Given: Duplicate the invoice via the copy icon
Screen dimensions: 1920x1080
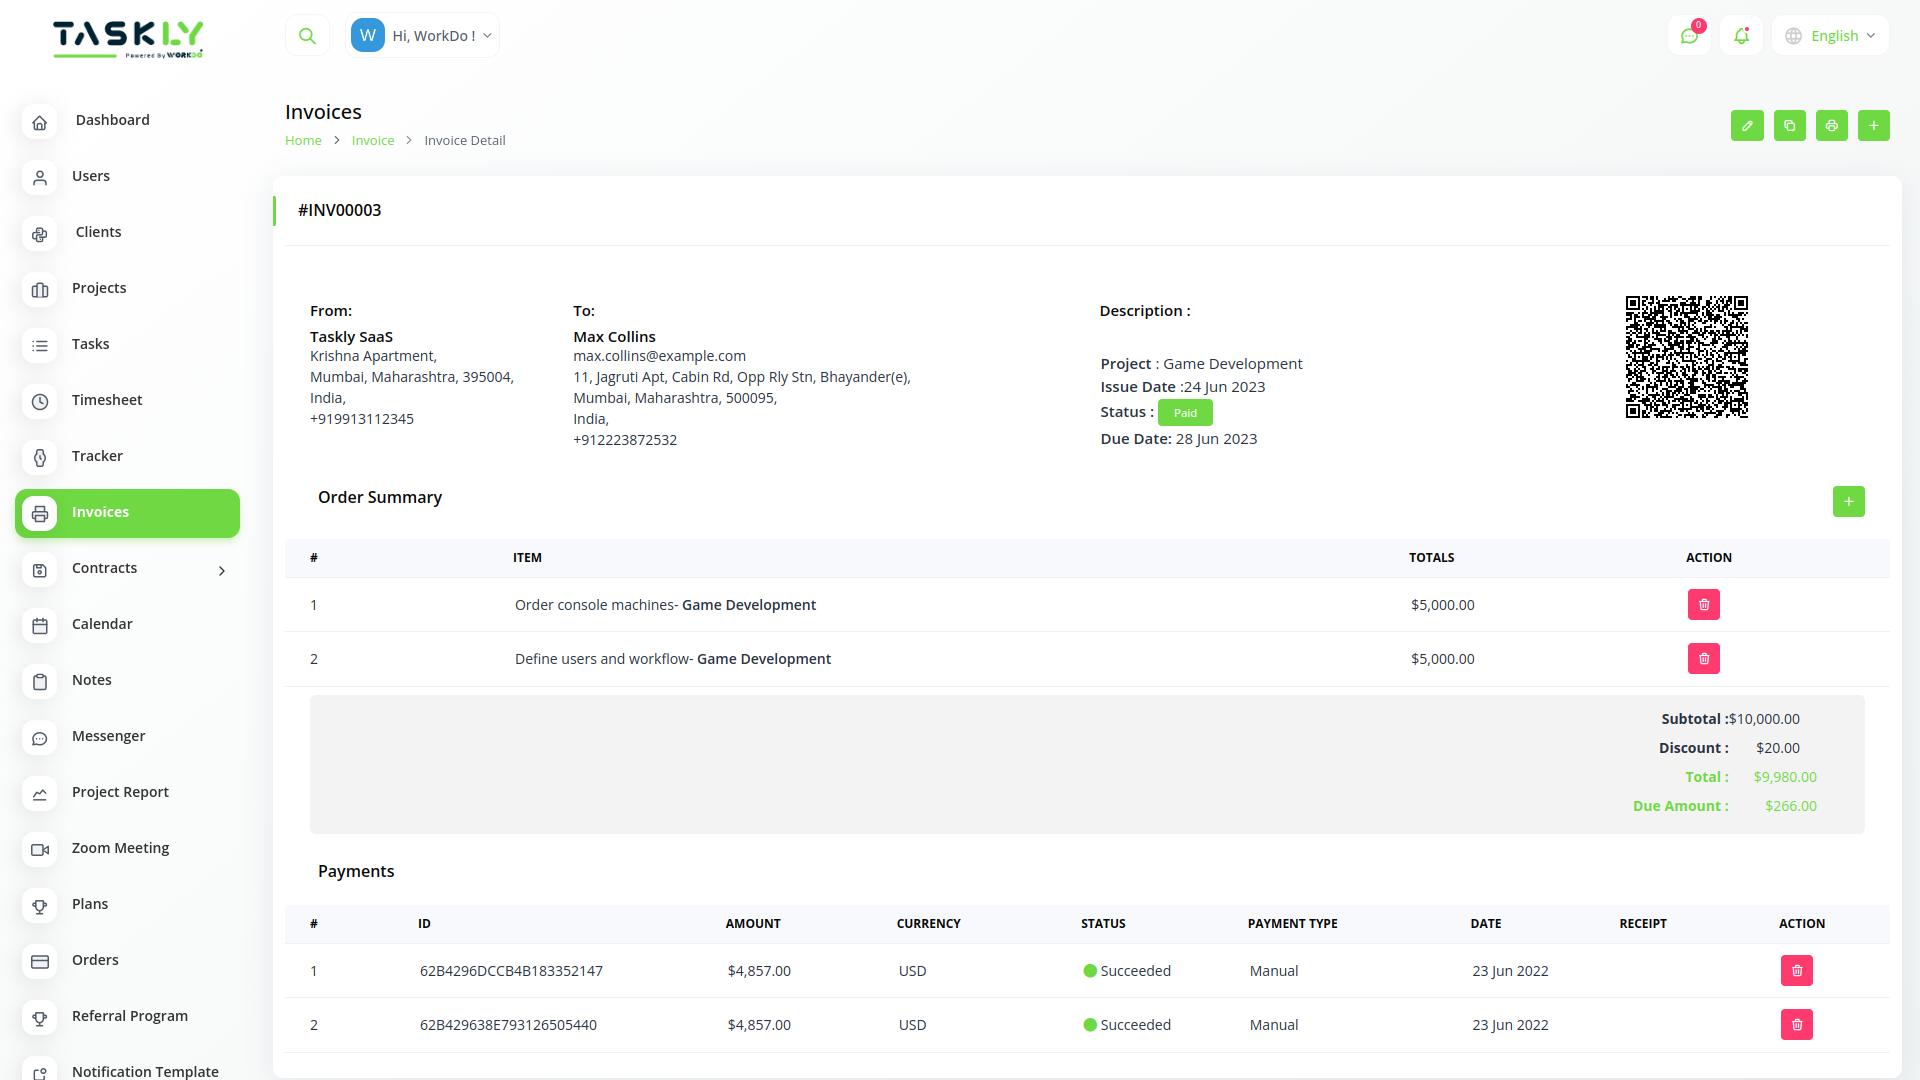Looking at the screenshot, I should tap(1789, 125).
